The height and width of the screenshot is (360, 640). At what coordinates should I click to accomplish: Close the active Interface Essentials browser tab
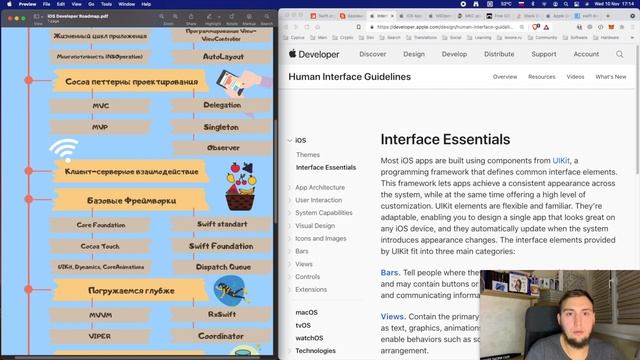tap(392, 16)
